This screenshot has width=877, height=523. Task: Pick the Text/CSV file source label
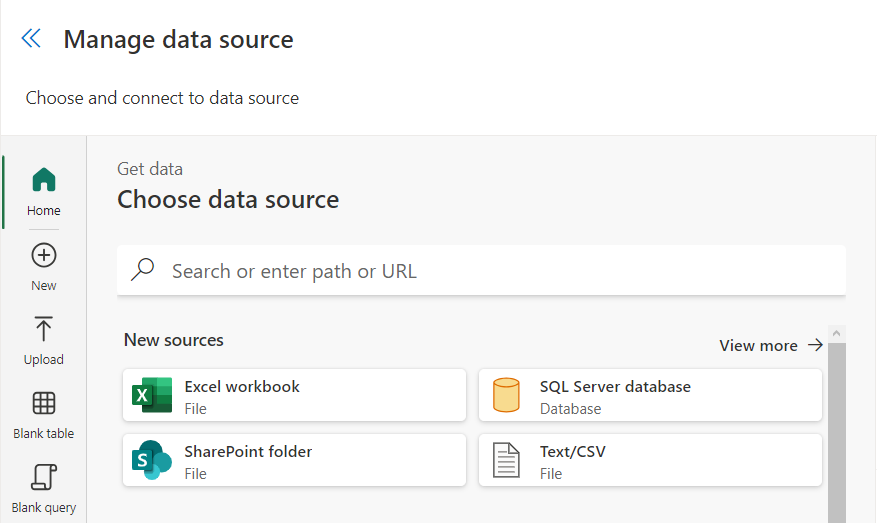click(x=573, y=452)
